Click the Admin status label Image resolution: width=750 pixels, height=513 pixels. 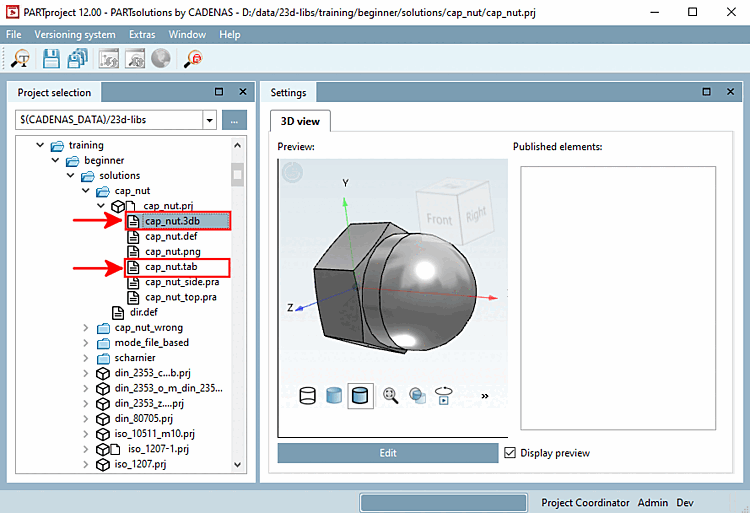click(652, 502)
